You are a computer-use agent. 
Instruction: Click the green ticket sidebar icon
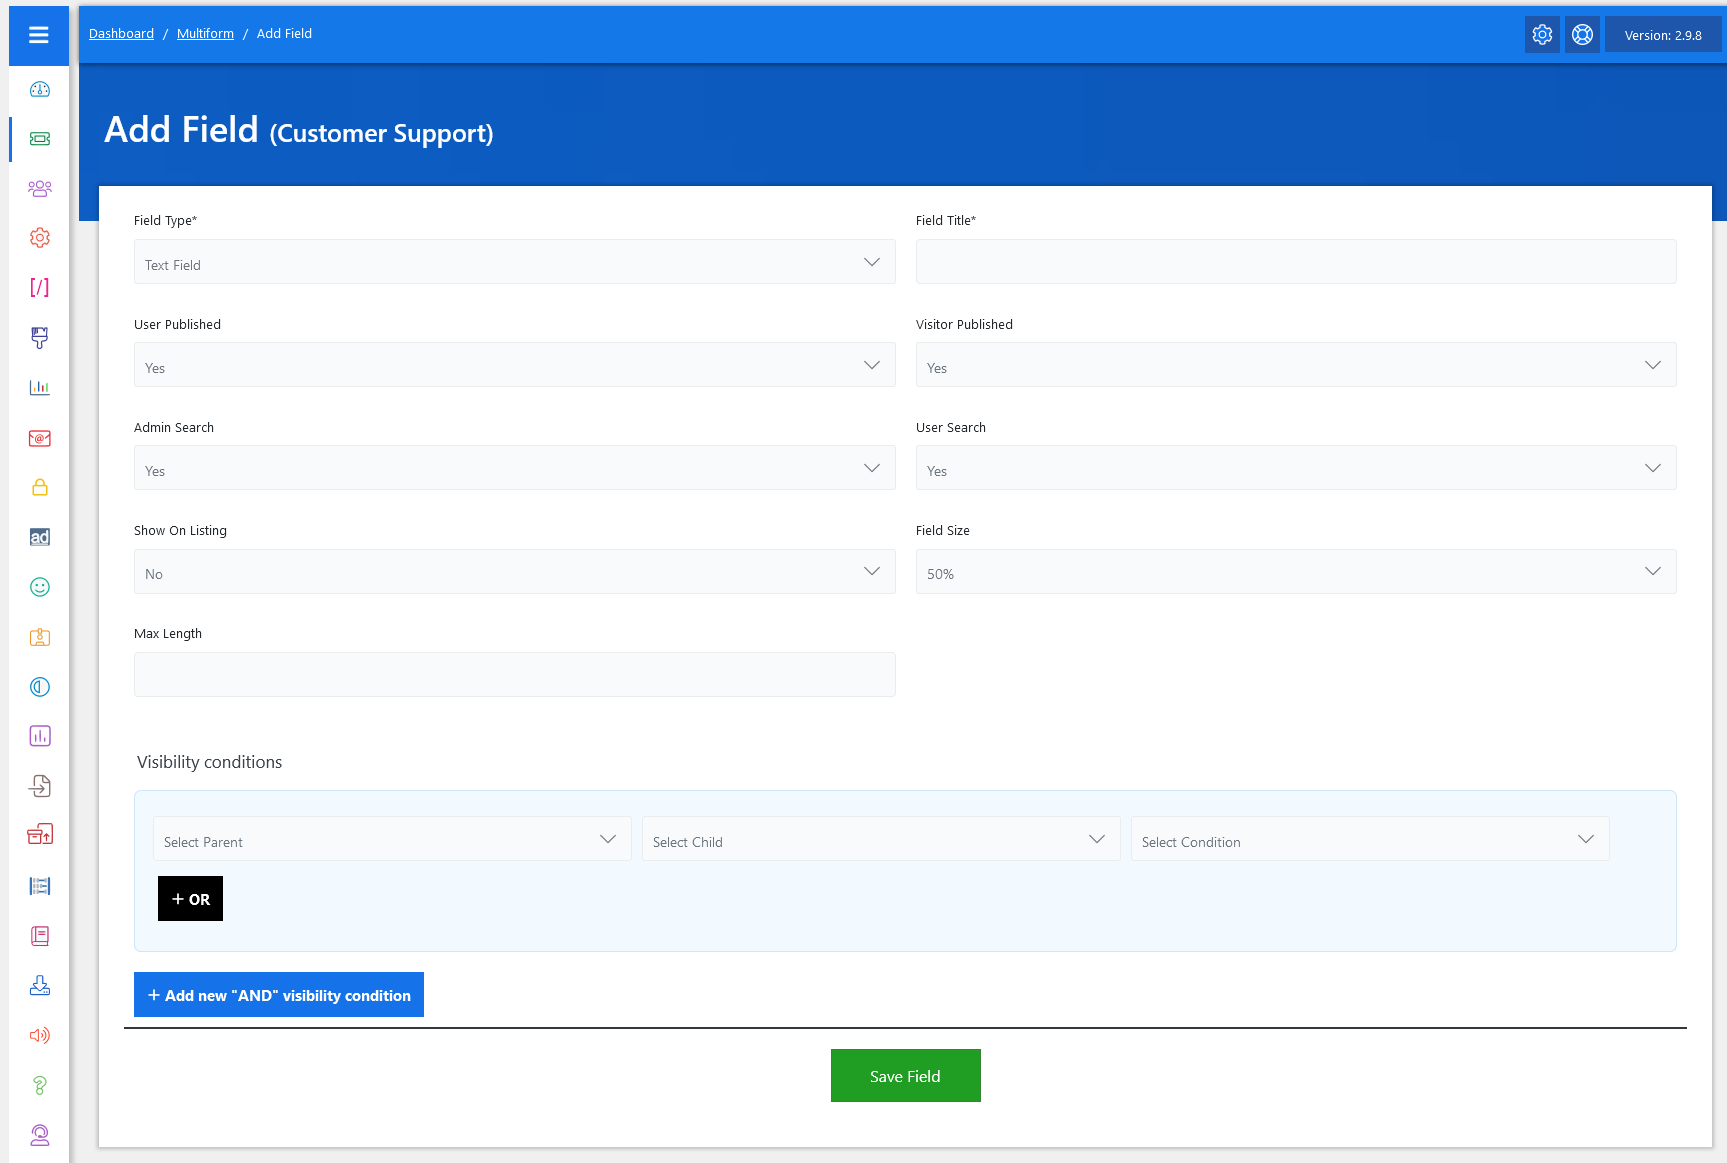pyautogui.click(x=40, y=139)
